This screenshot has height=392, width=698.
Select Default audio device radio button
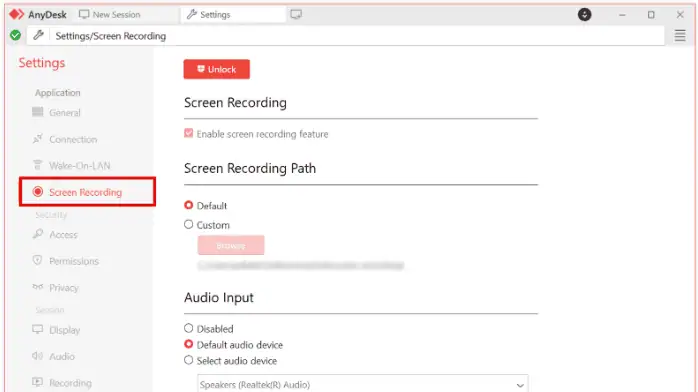pos(189,344)
